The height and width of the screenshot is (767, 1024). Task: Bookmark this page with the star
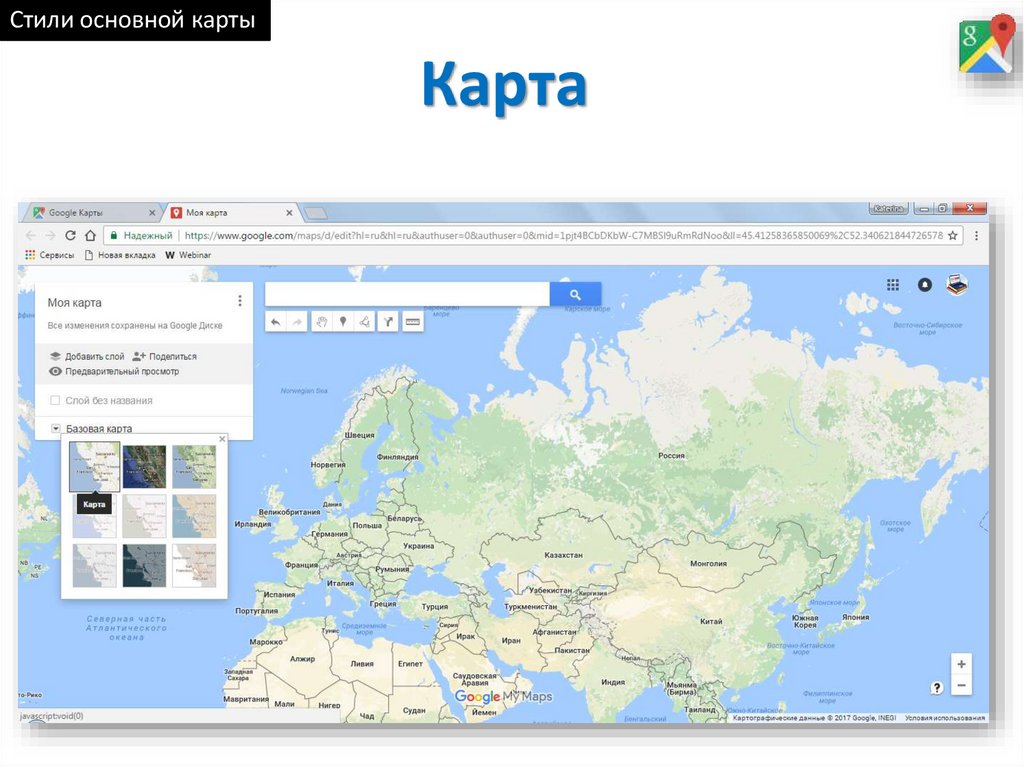pyautogui.click(x=953, y=236)
